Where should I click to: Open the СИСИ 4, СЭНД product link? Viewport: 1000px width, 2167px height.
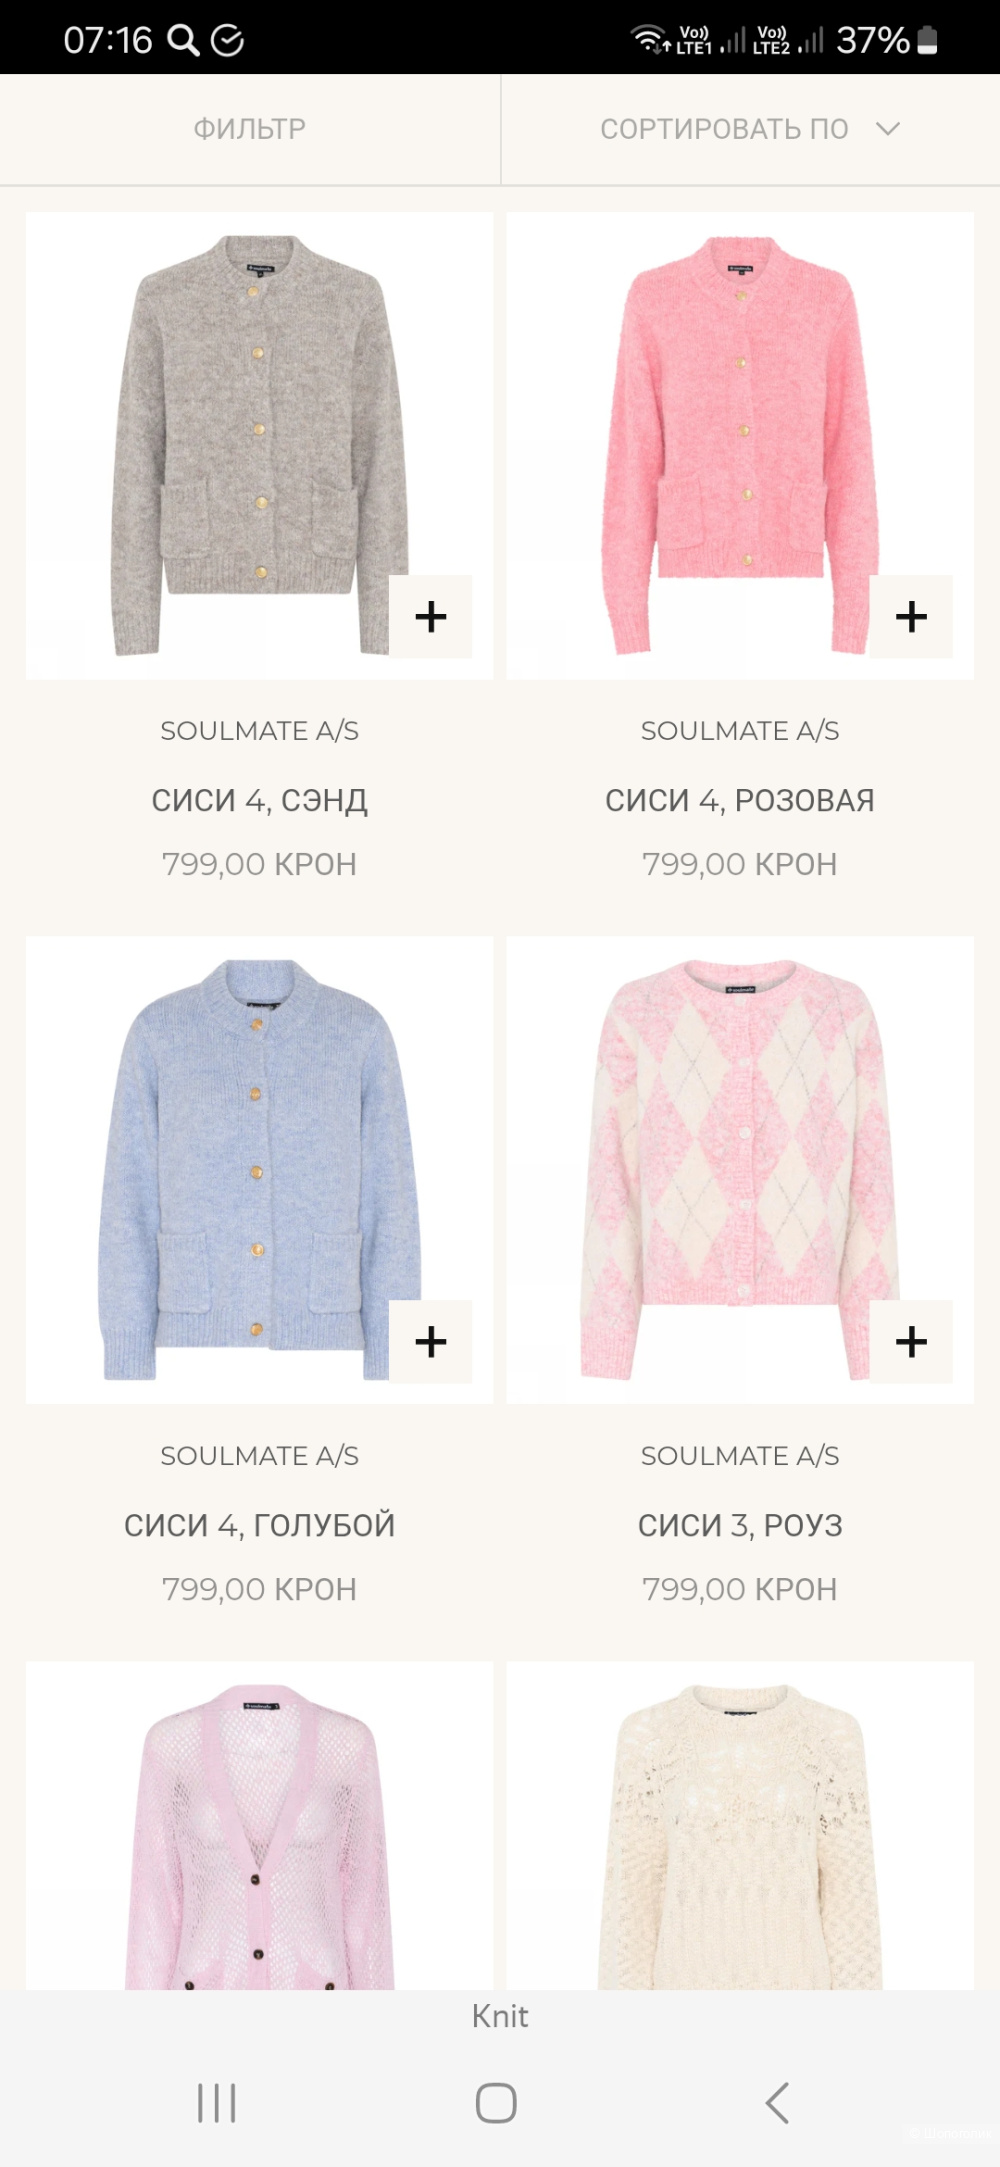260,800
